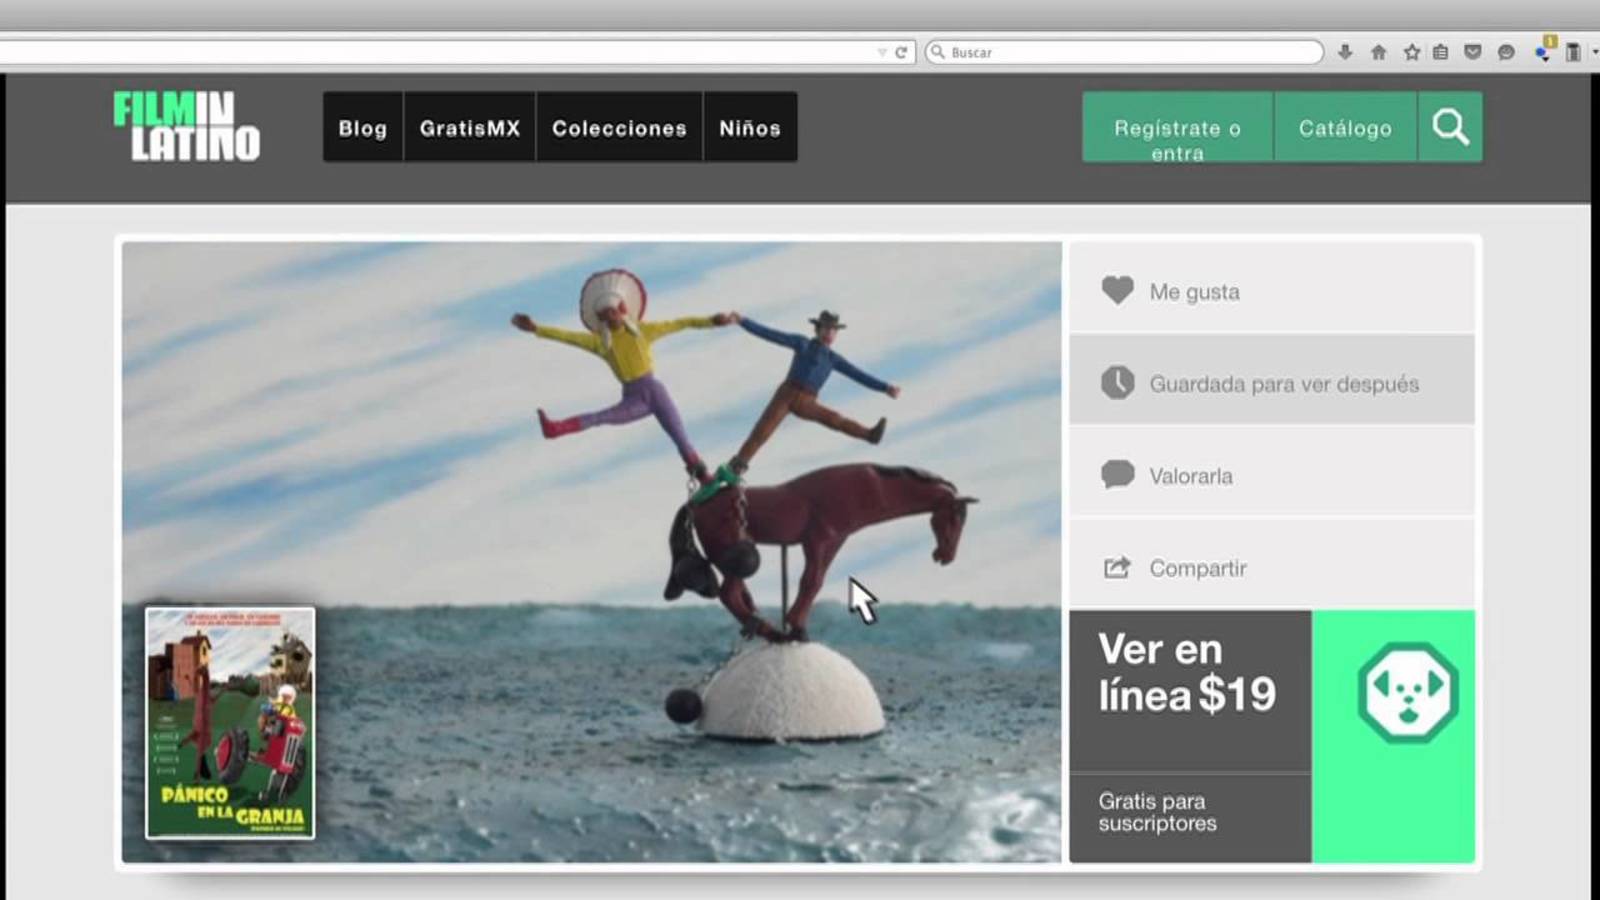Toggle the clock icon for Guardada para ver después
Image resolution: width=1600 pixels, height=900 pixels.
coord(1117,382)
